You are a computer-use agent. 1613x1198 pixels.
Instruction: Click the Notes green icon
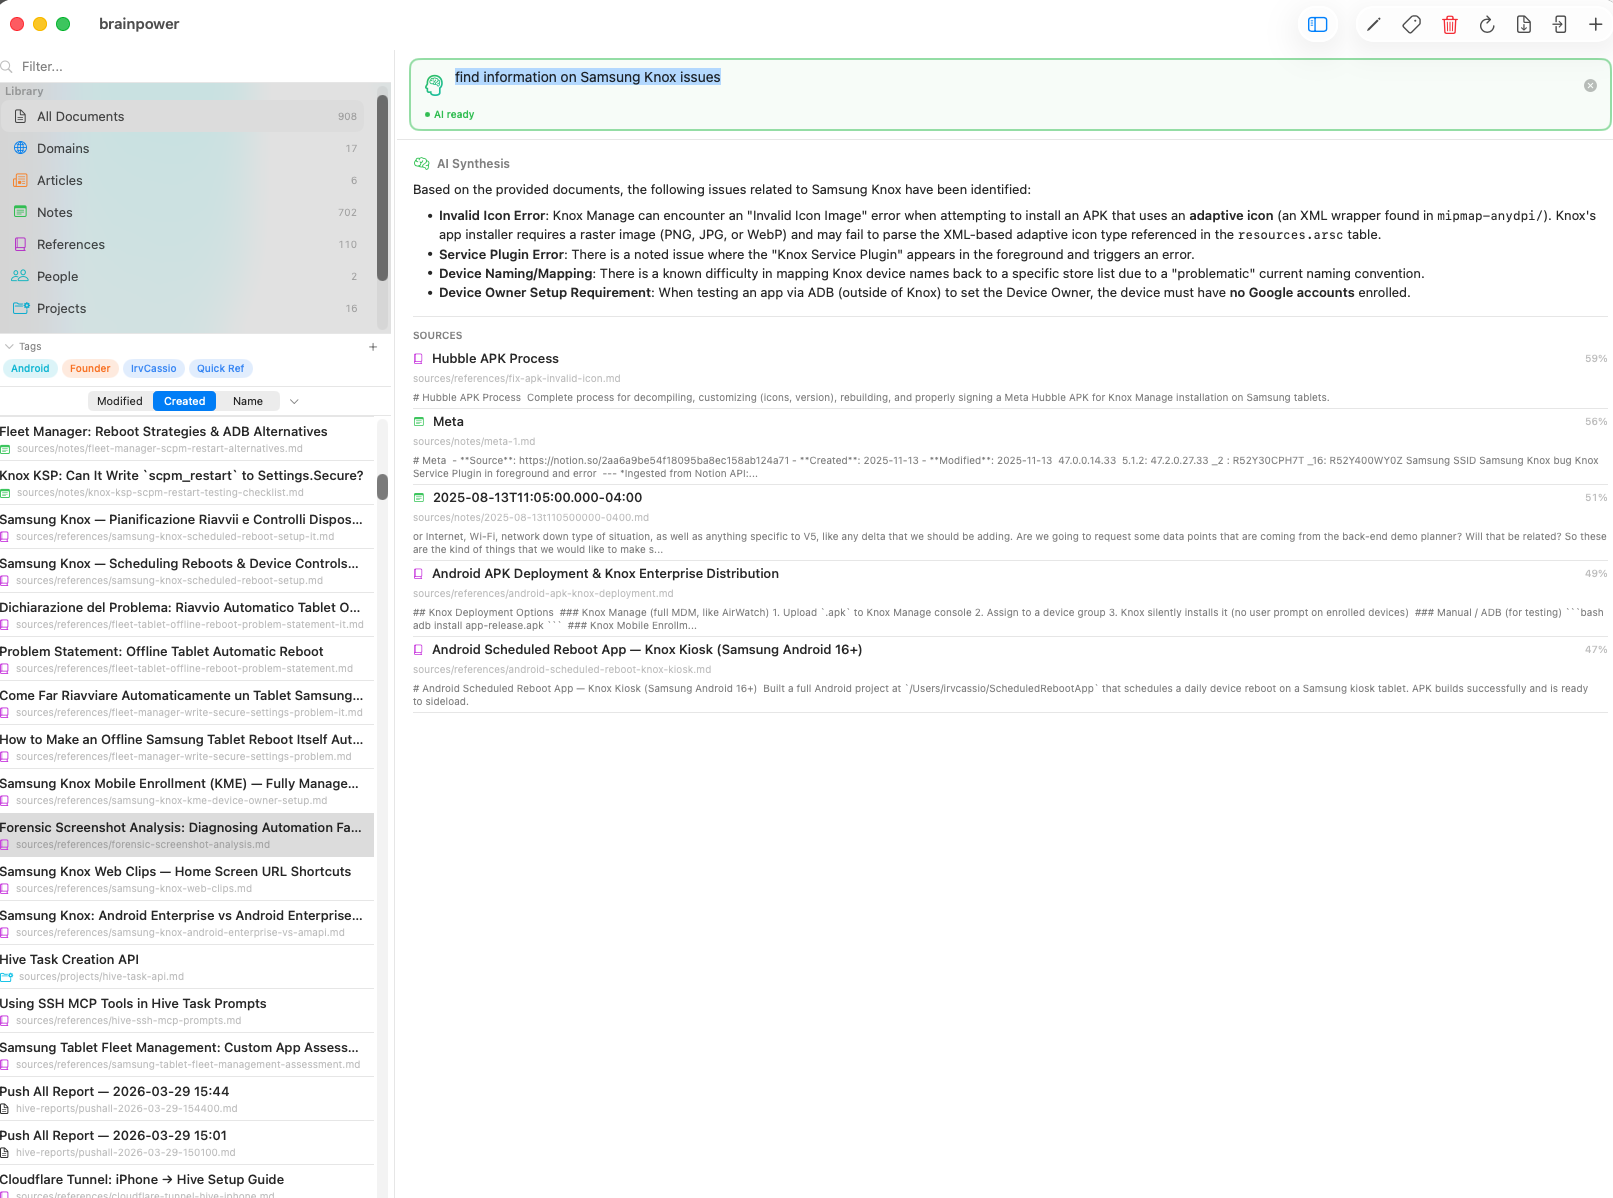[20, 212]
